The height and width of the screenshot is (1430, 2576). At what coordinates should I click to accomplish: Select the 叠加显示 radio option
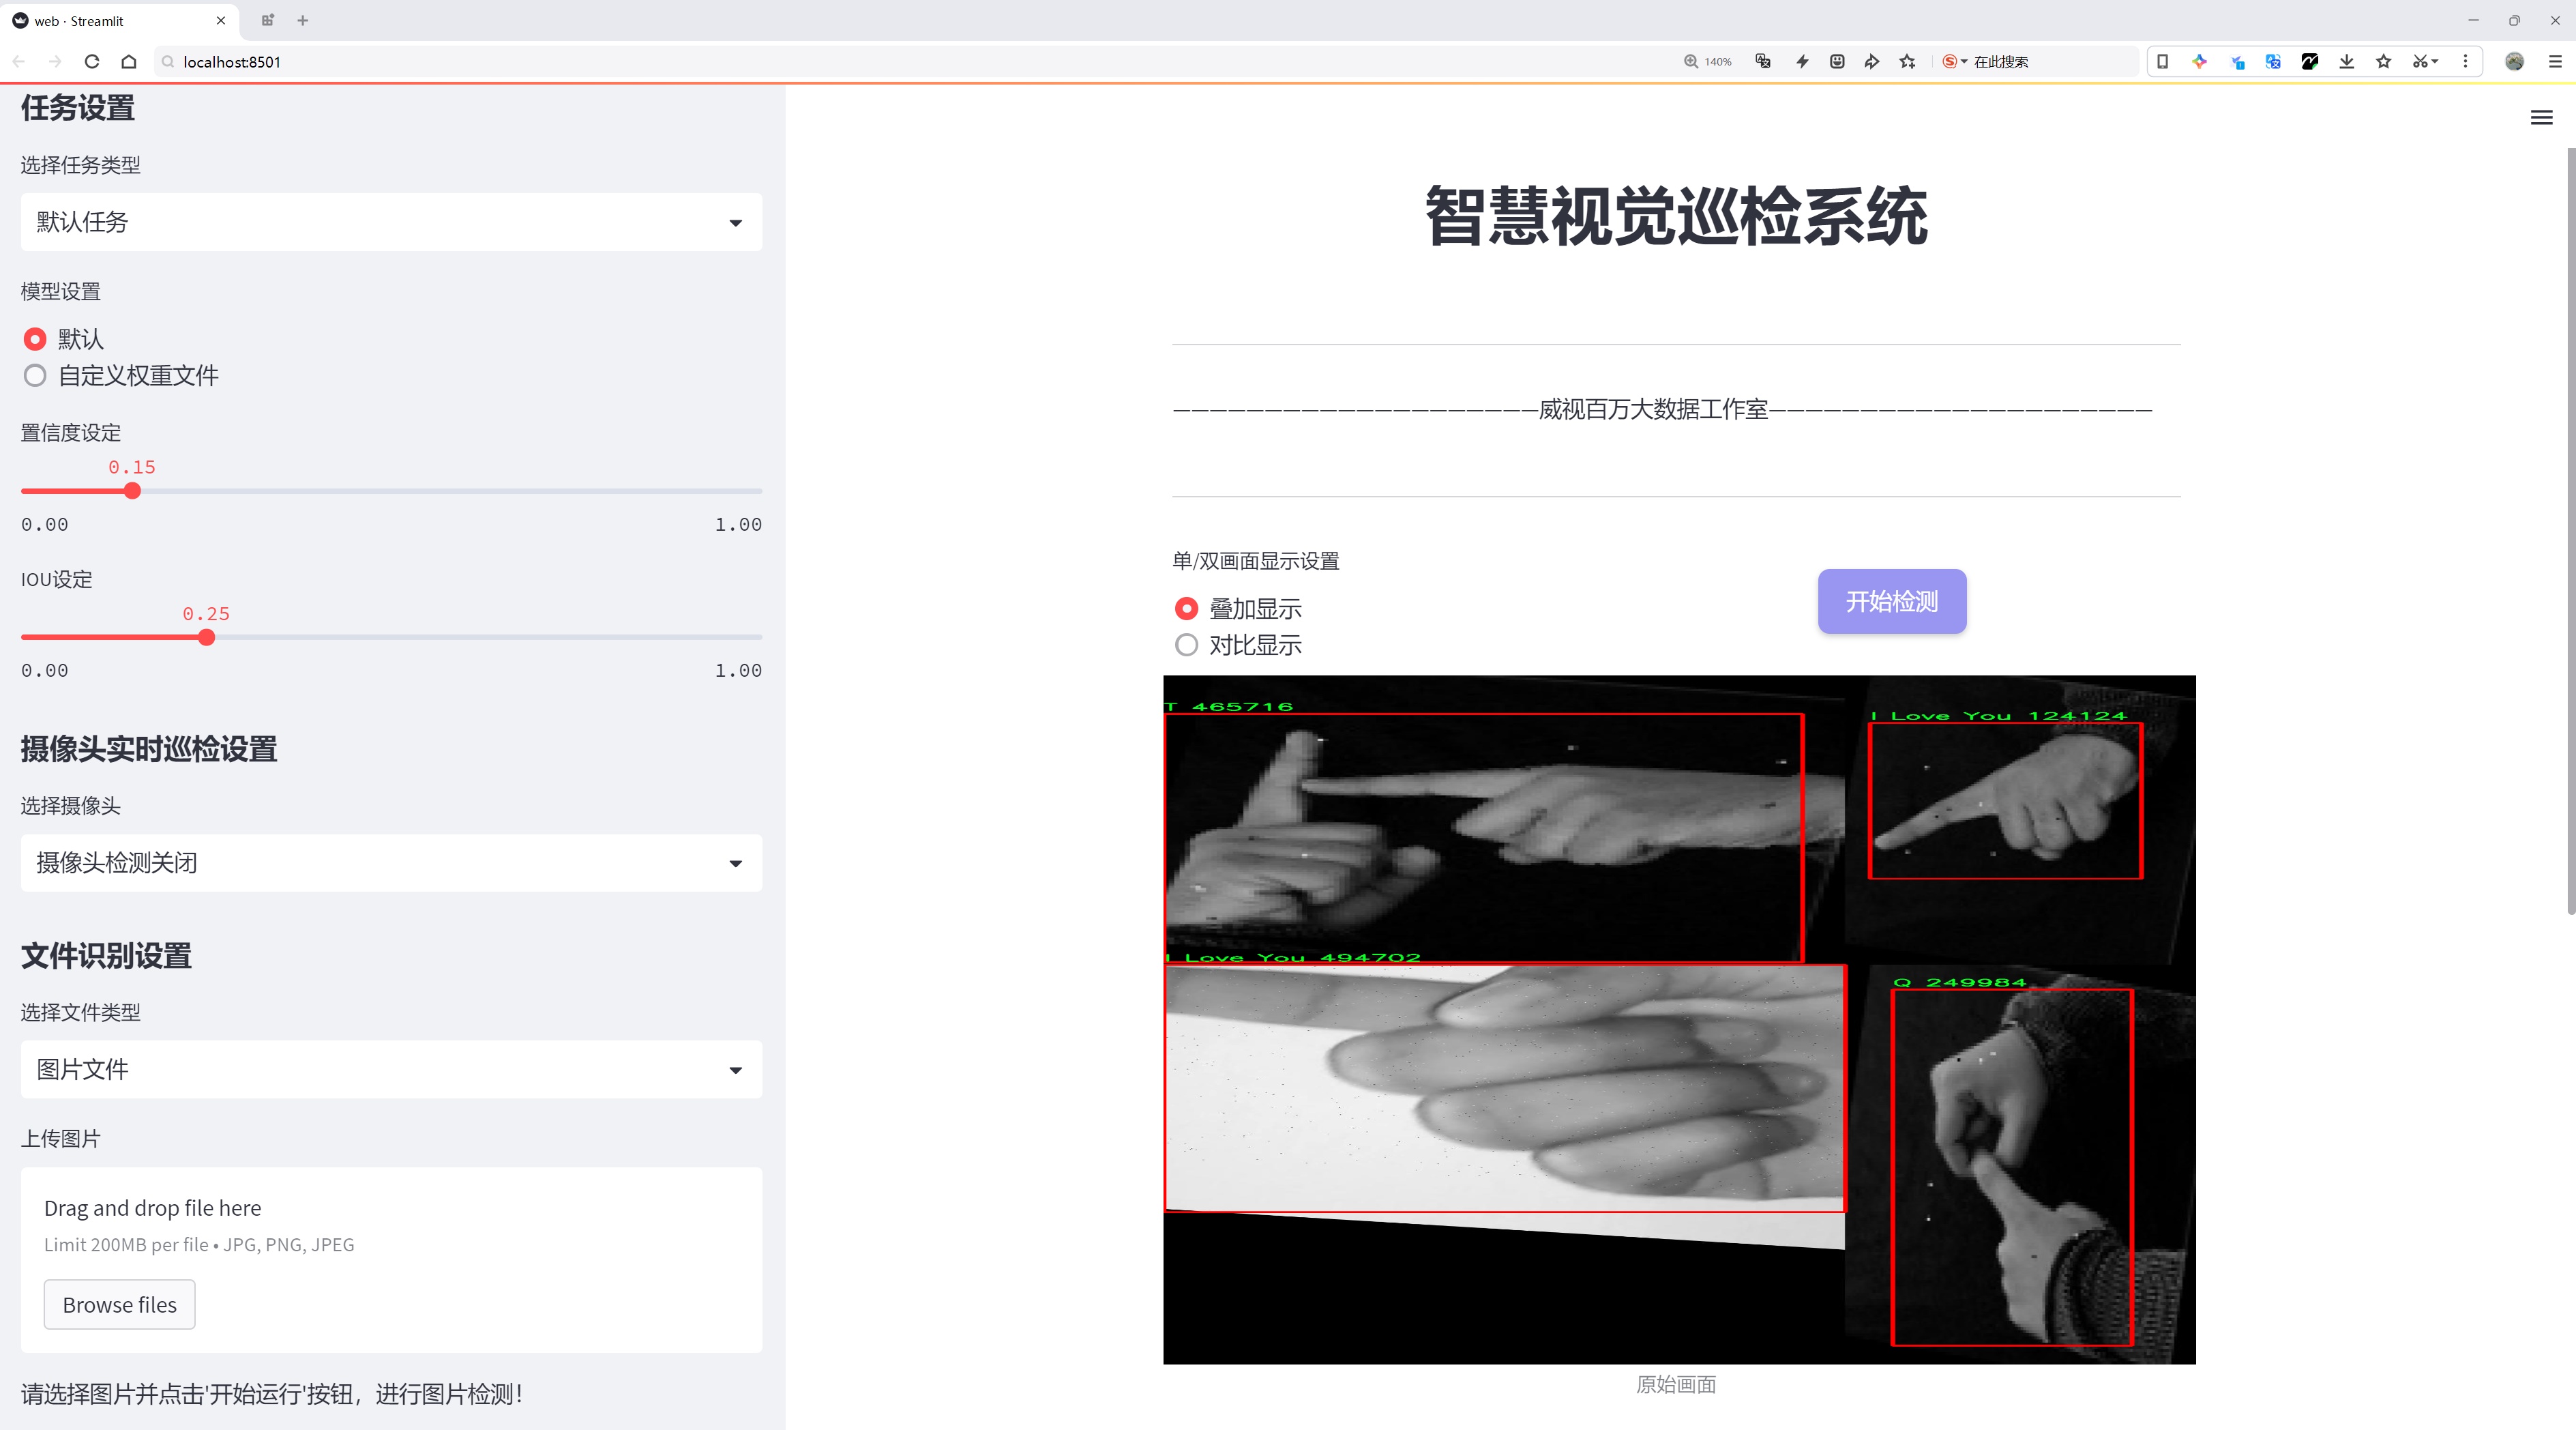click(1186, 608)
